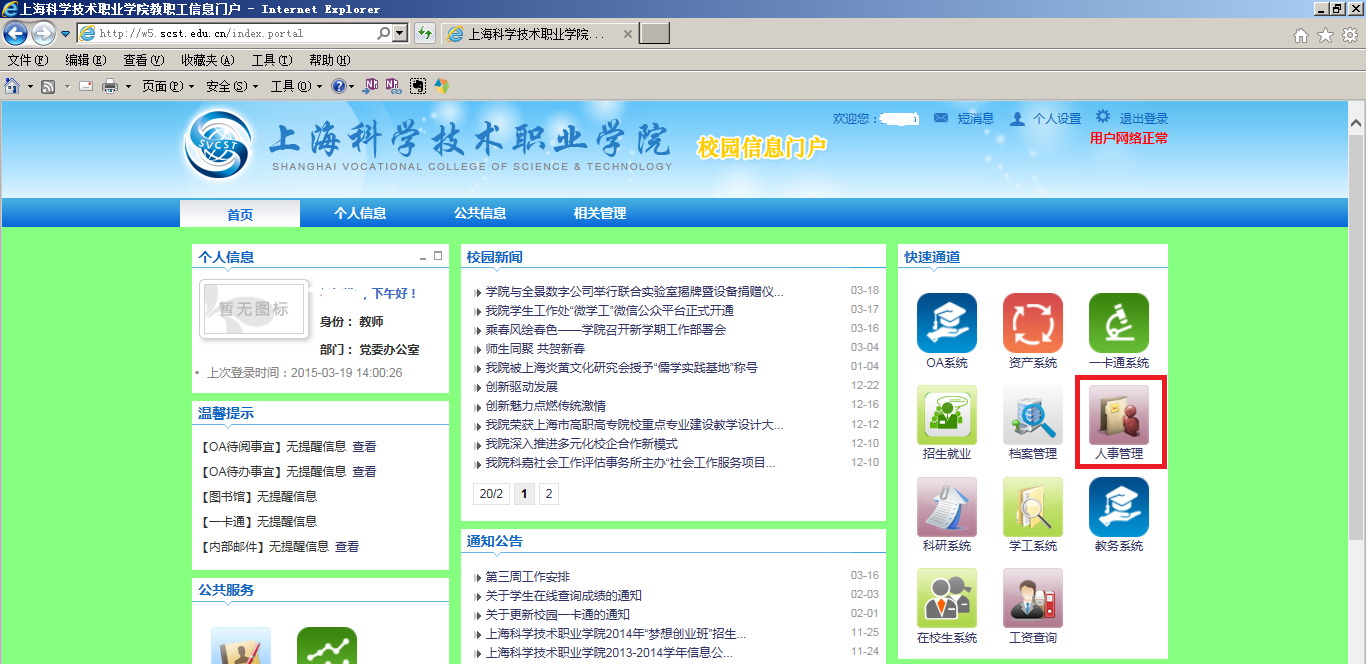Open the 科研系统 icon
Image resolution: width=1366 pixels, height=664 pixels.
pyautogui.click(x=946, y=507)
